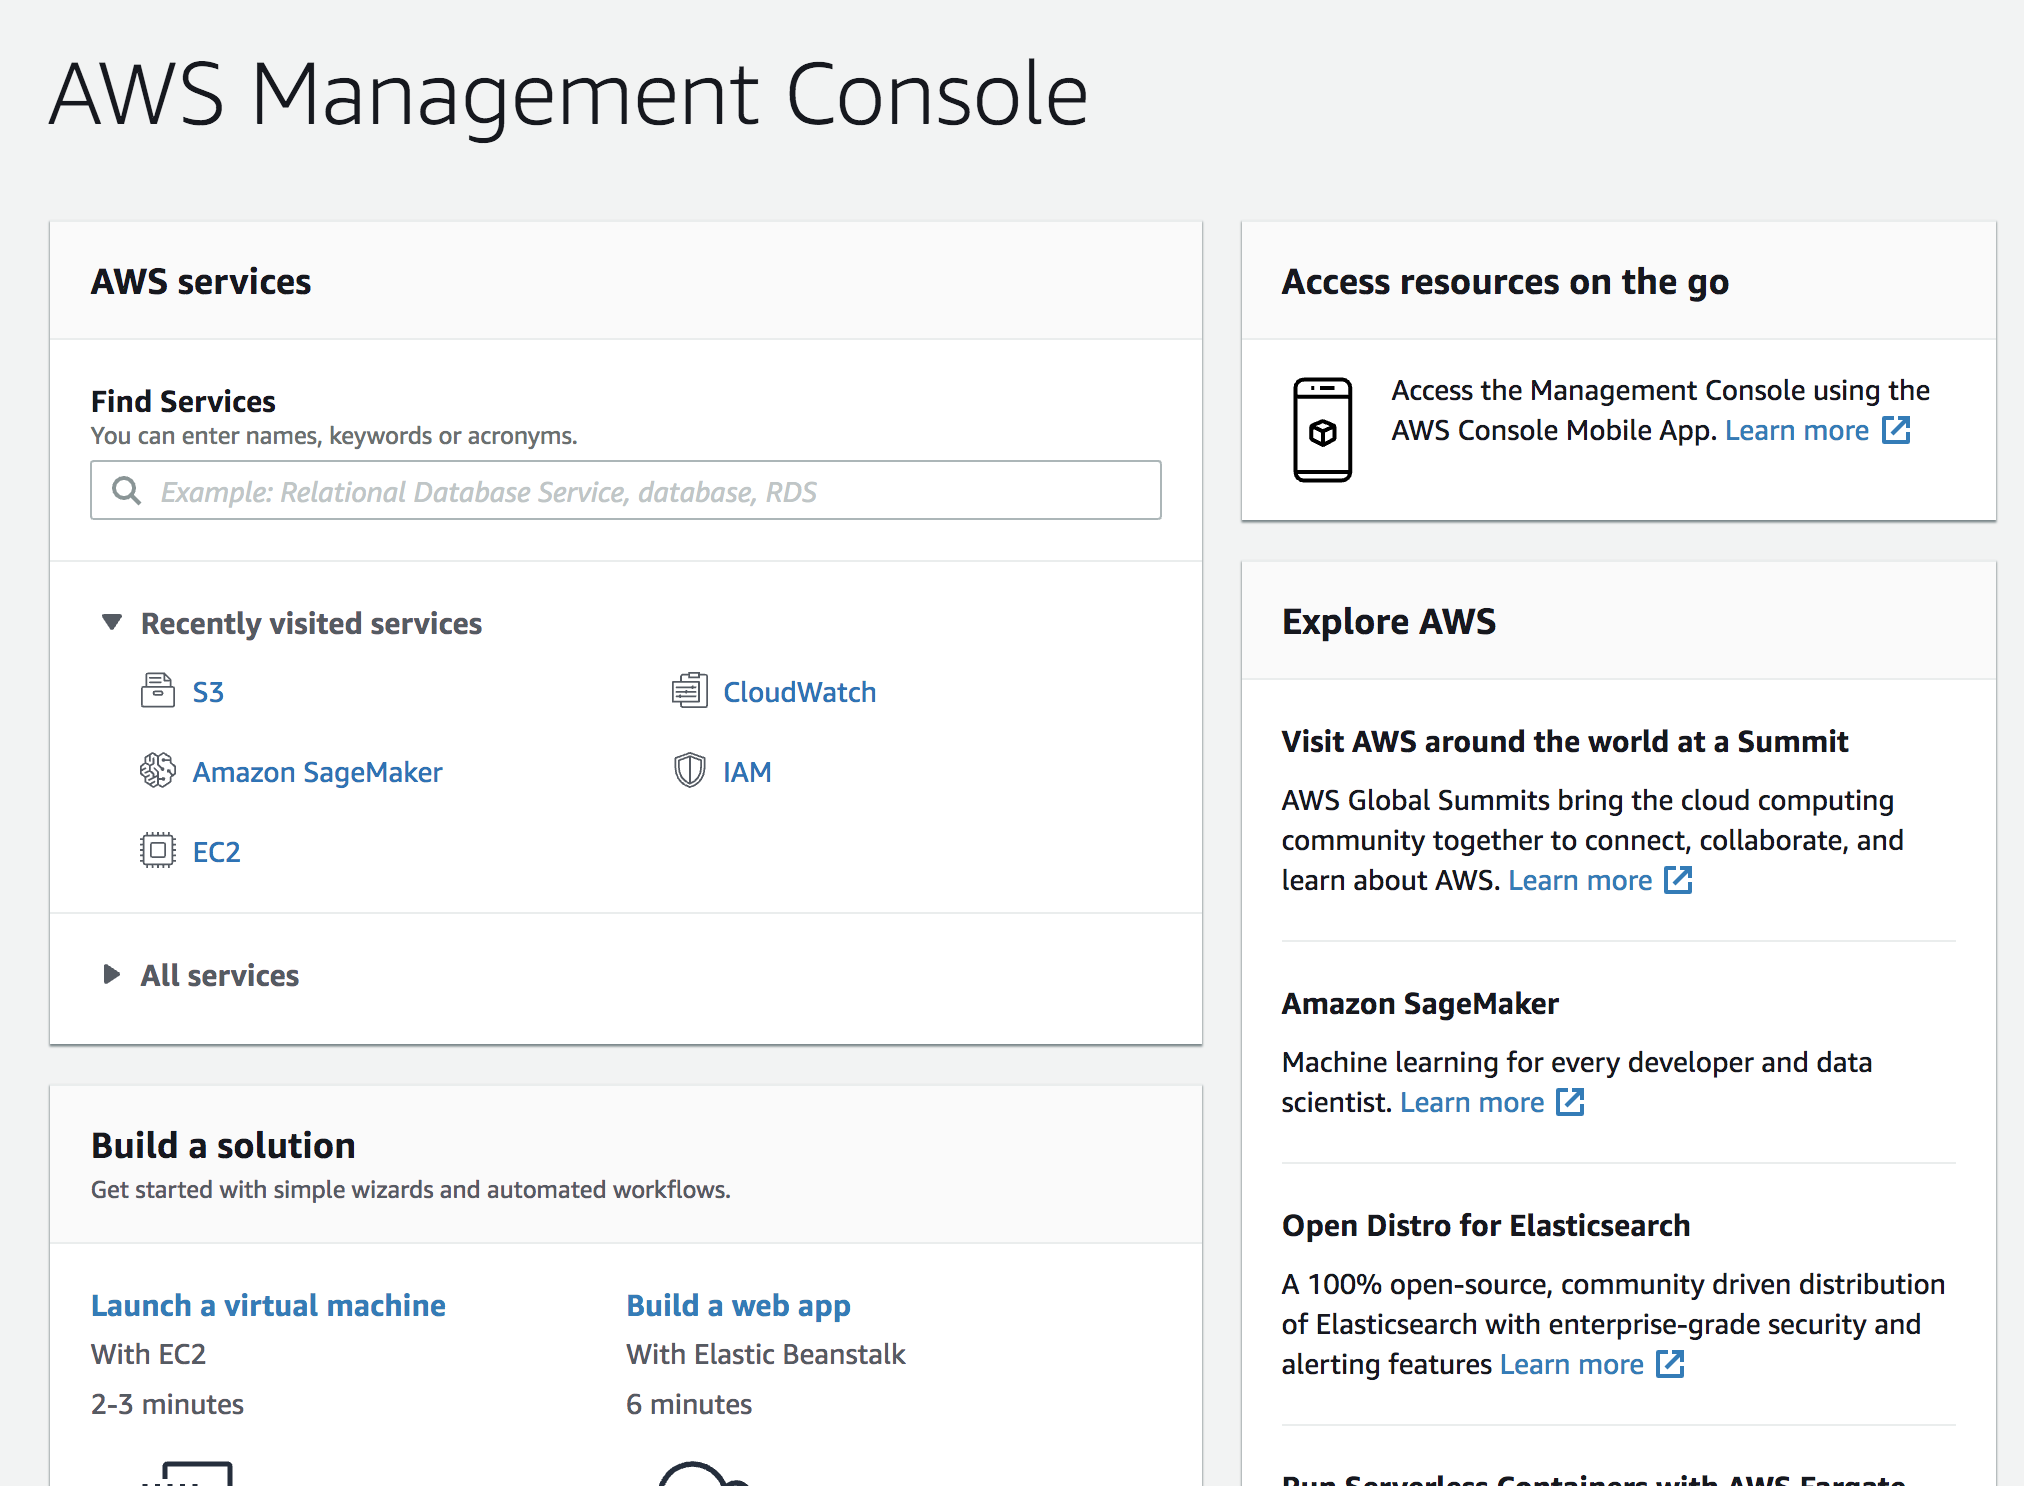Click the CloudWatch service icon
Viewport: 2024px width, 1486px height.
point(689,691)
